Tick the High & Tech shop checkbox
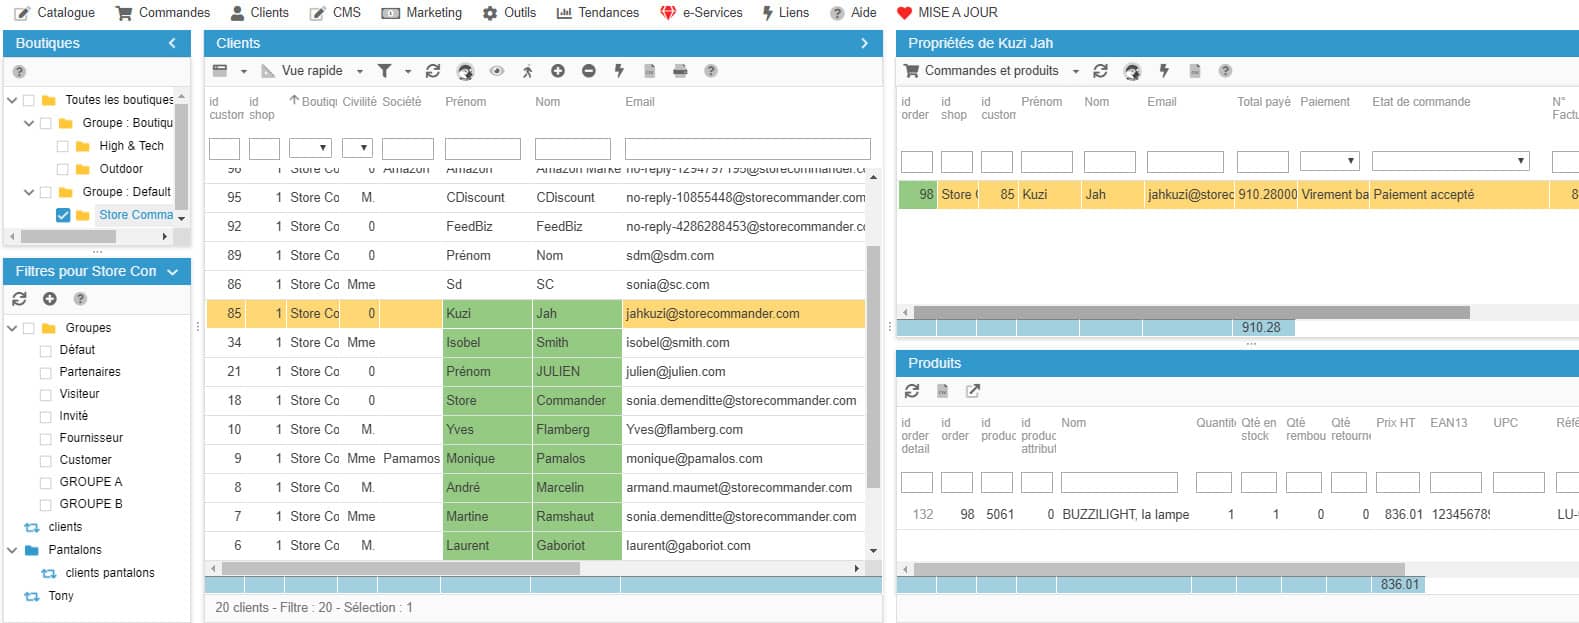This screenshot has height=623, width=1579. [x=63, y=146]
